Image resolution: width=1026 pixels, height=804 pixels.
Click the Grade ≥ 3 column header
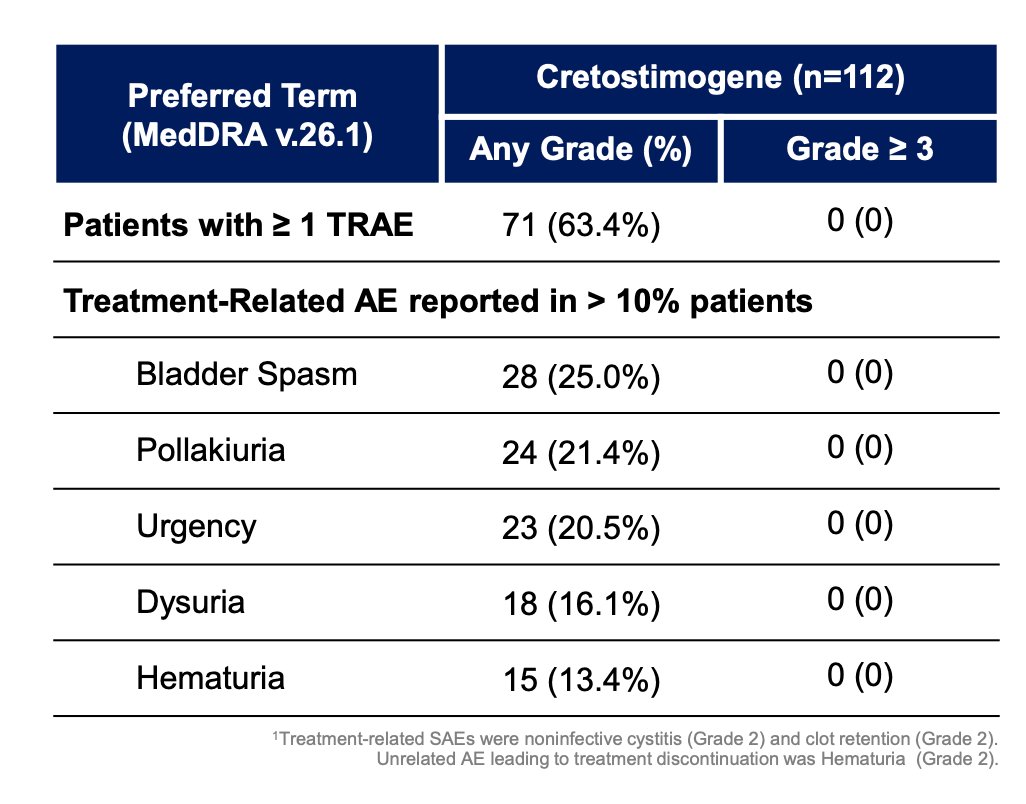coord(860,150)
